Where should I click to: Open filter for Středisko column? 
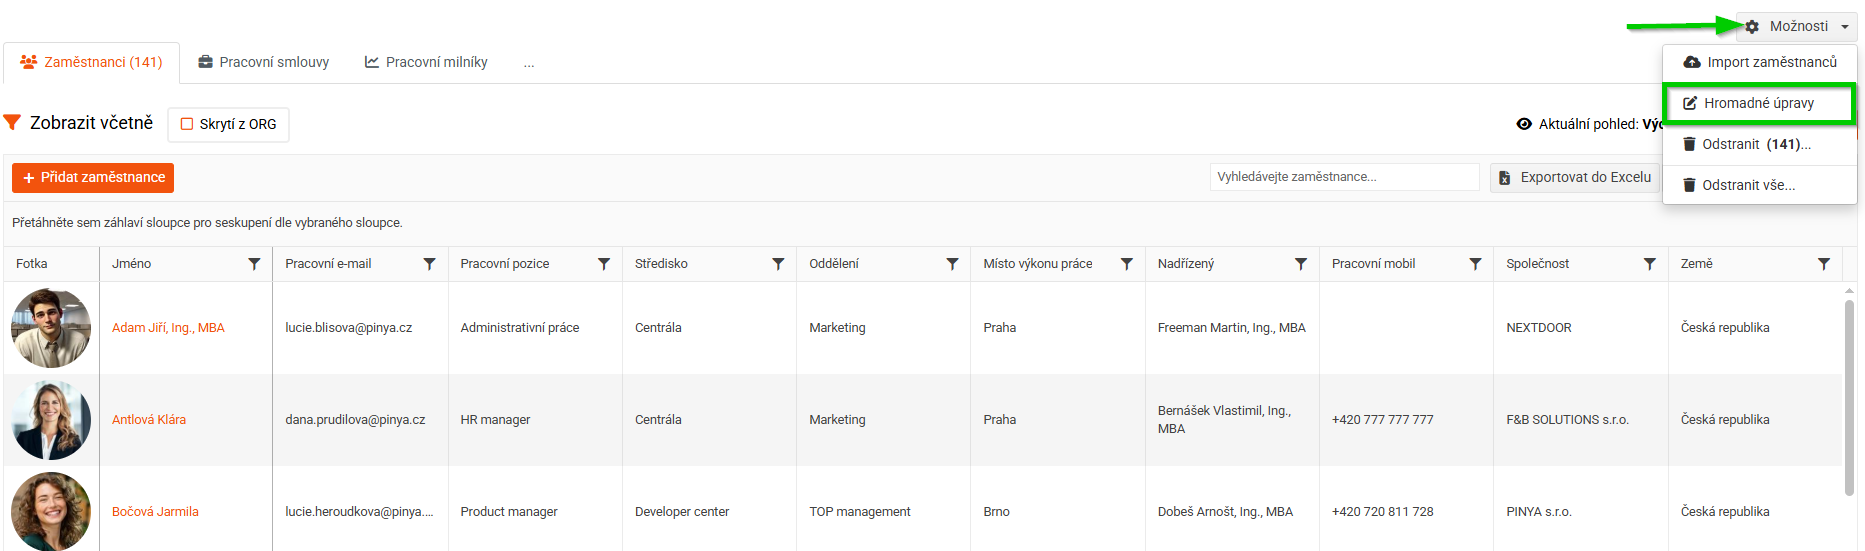(778, 264)
